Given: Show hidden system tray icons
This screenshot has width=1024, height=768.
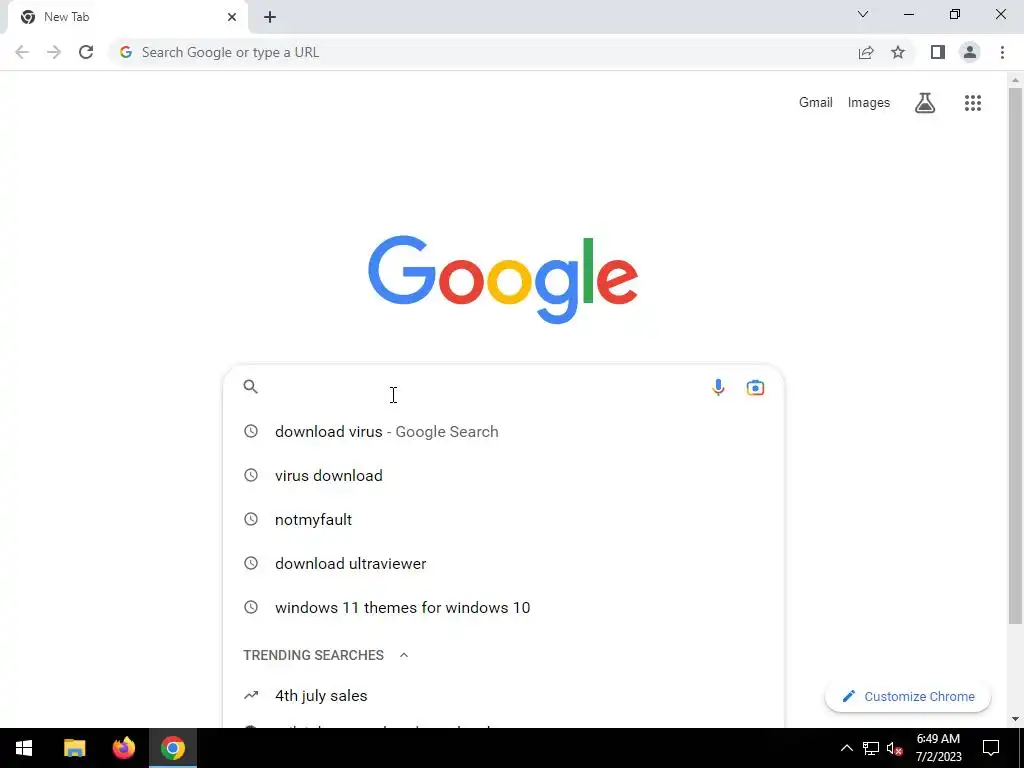Looking at the screenshot, I should click(846, 748).
